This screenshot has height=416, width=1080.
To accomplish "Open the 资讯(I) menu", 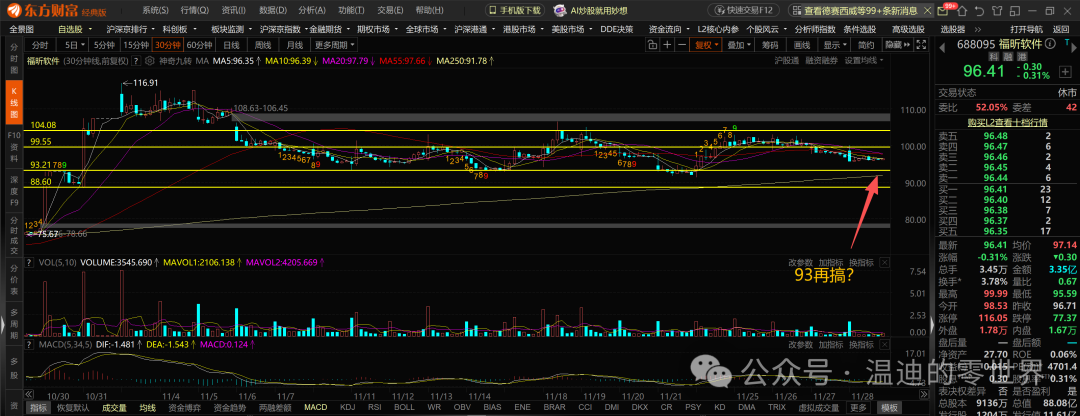I will pyautogui.click(x=233, y=10).
